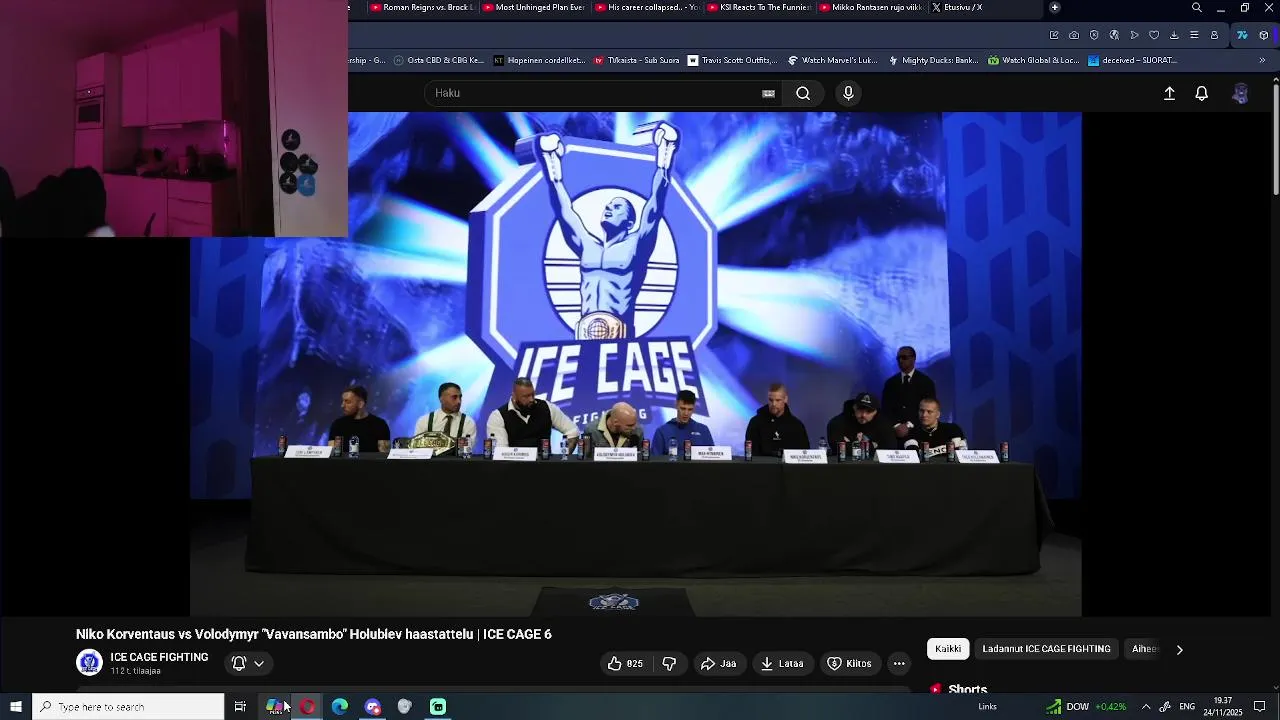Open Hopeinen cordellket bookmark
The width and height of the screenshot is (1280, 720).
click(x=539, y=60)
